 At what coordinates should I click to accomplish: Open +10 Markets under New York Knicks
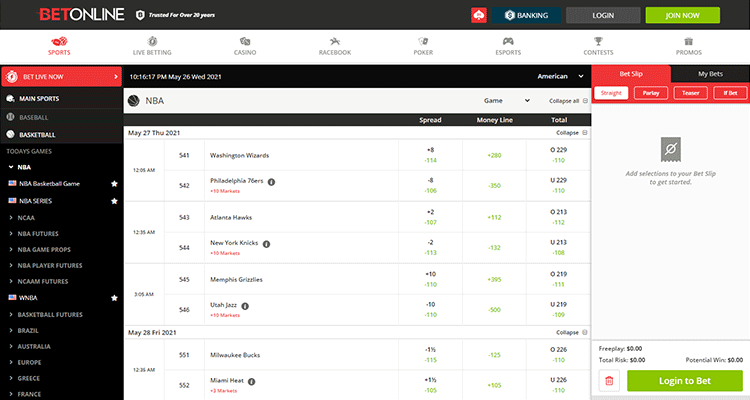pyautogui.click(x=225, y=253)
